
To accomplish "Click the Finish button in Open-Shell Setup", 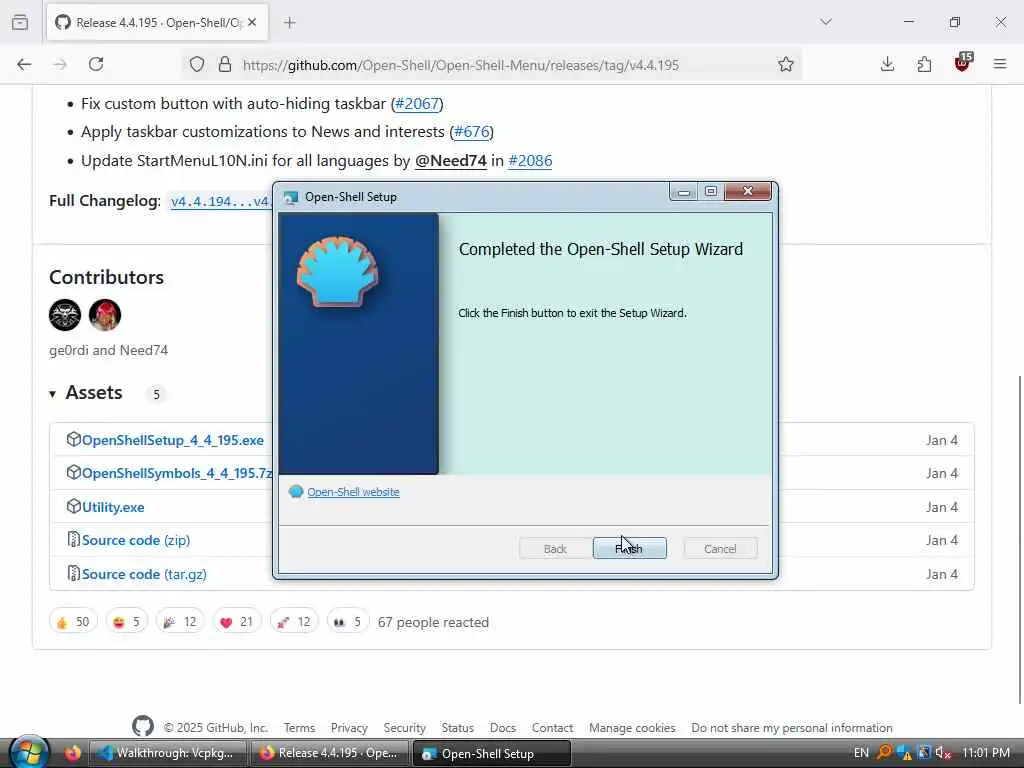I will click(x=630, y=548).
